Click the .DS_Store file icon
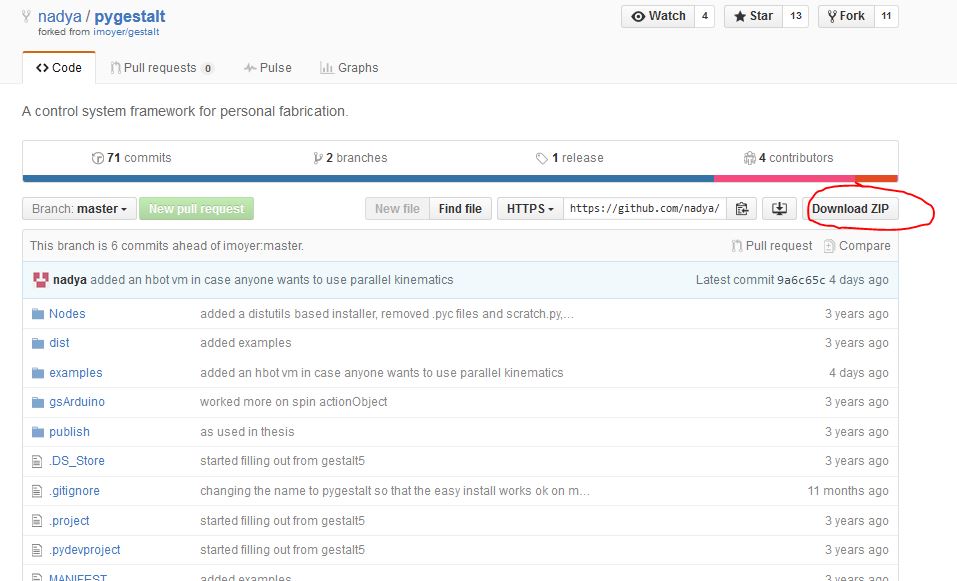This screenshot has width=957, height=581. click(x=37, y=461)
